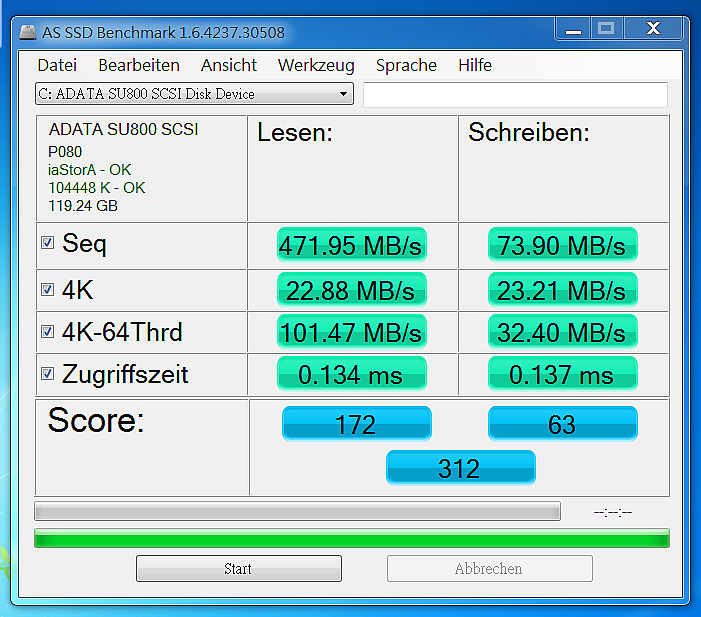Click the ADATA SU800 SCSI device name
This screenshot has height=617, width=701.
click(123, 129)
